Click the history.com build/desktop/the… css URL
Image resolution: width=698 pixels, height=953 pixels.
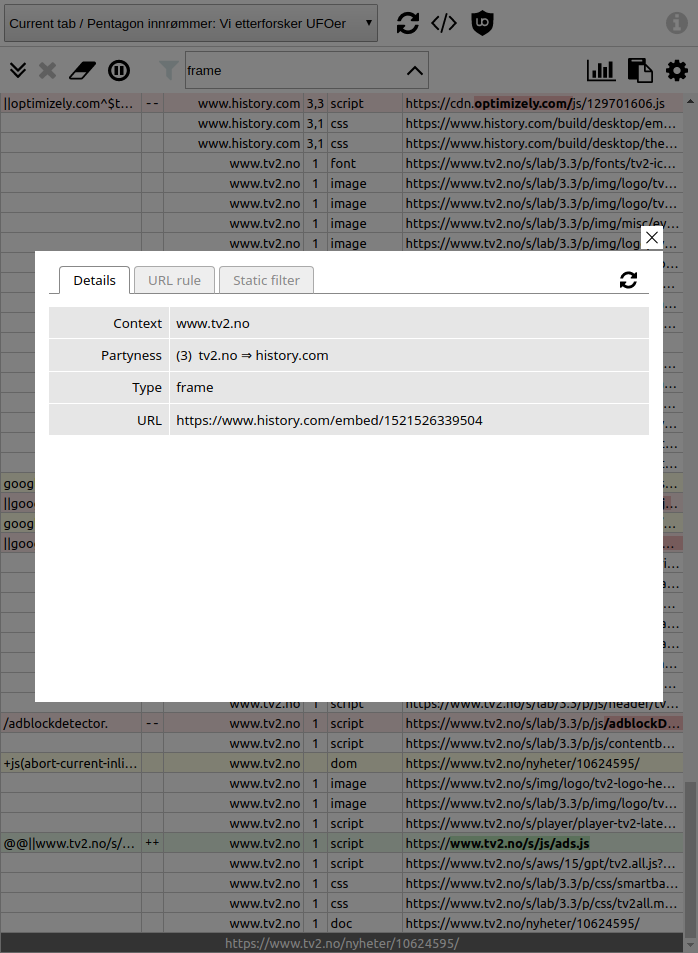pos(542,143)
